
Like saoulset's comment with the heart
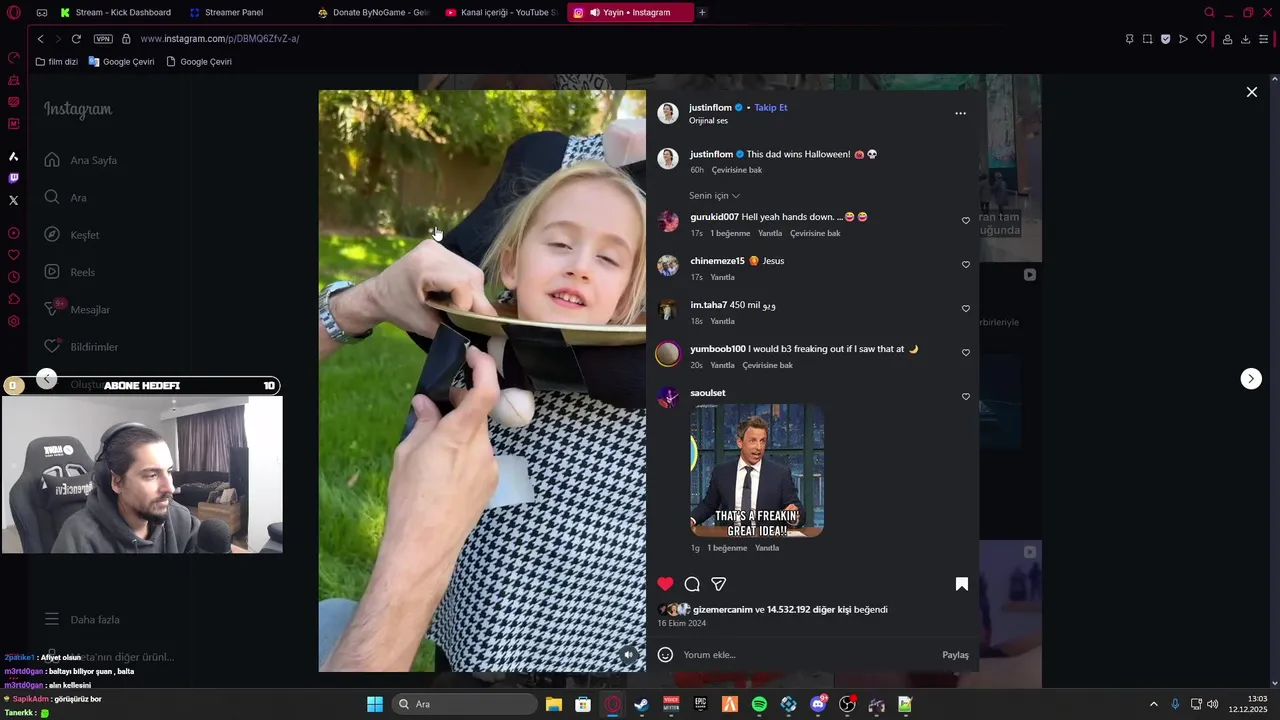tap(966, 397)
